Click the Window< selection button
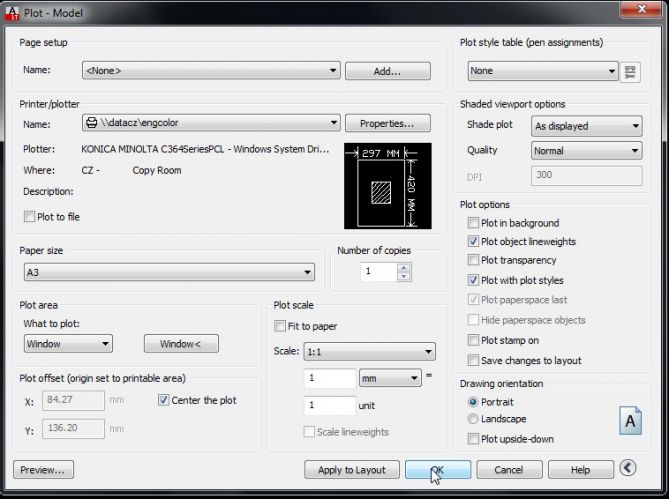 click(x=181, y=344)
